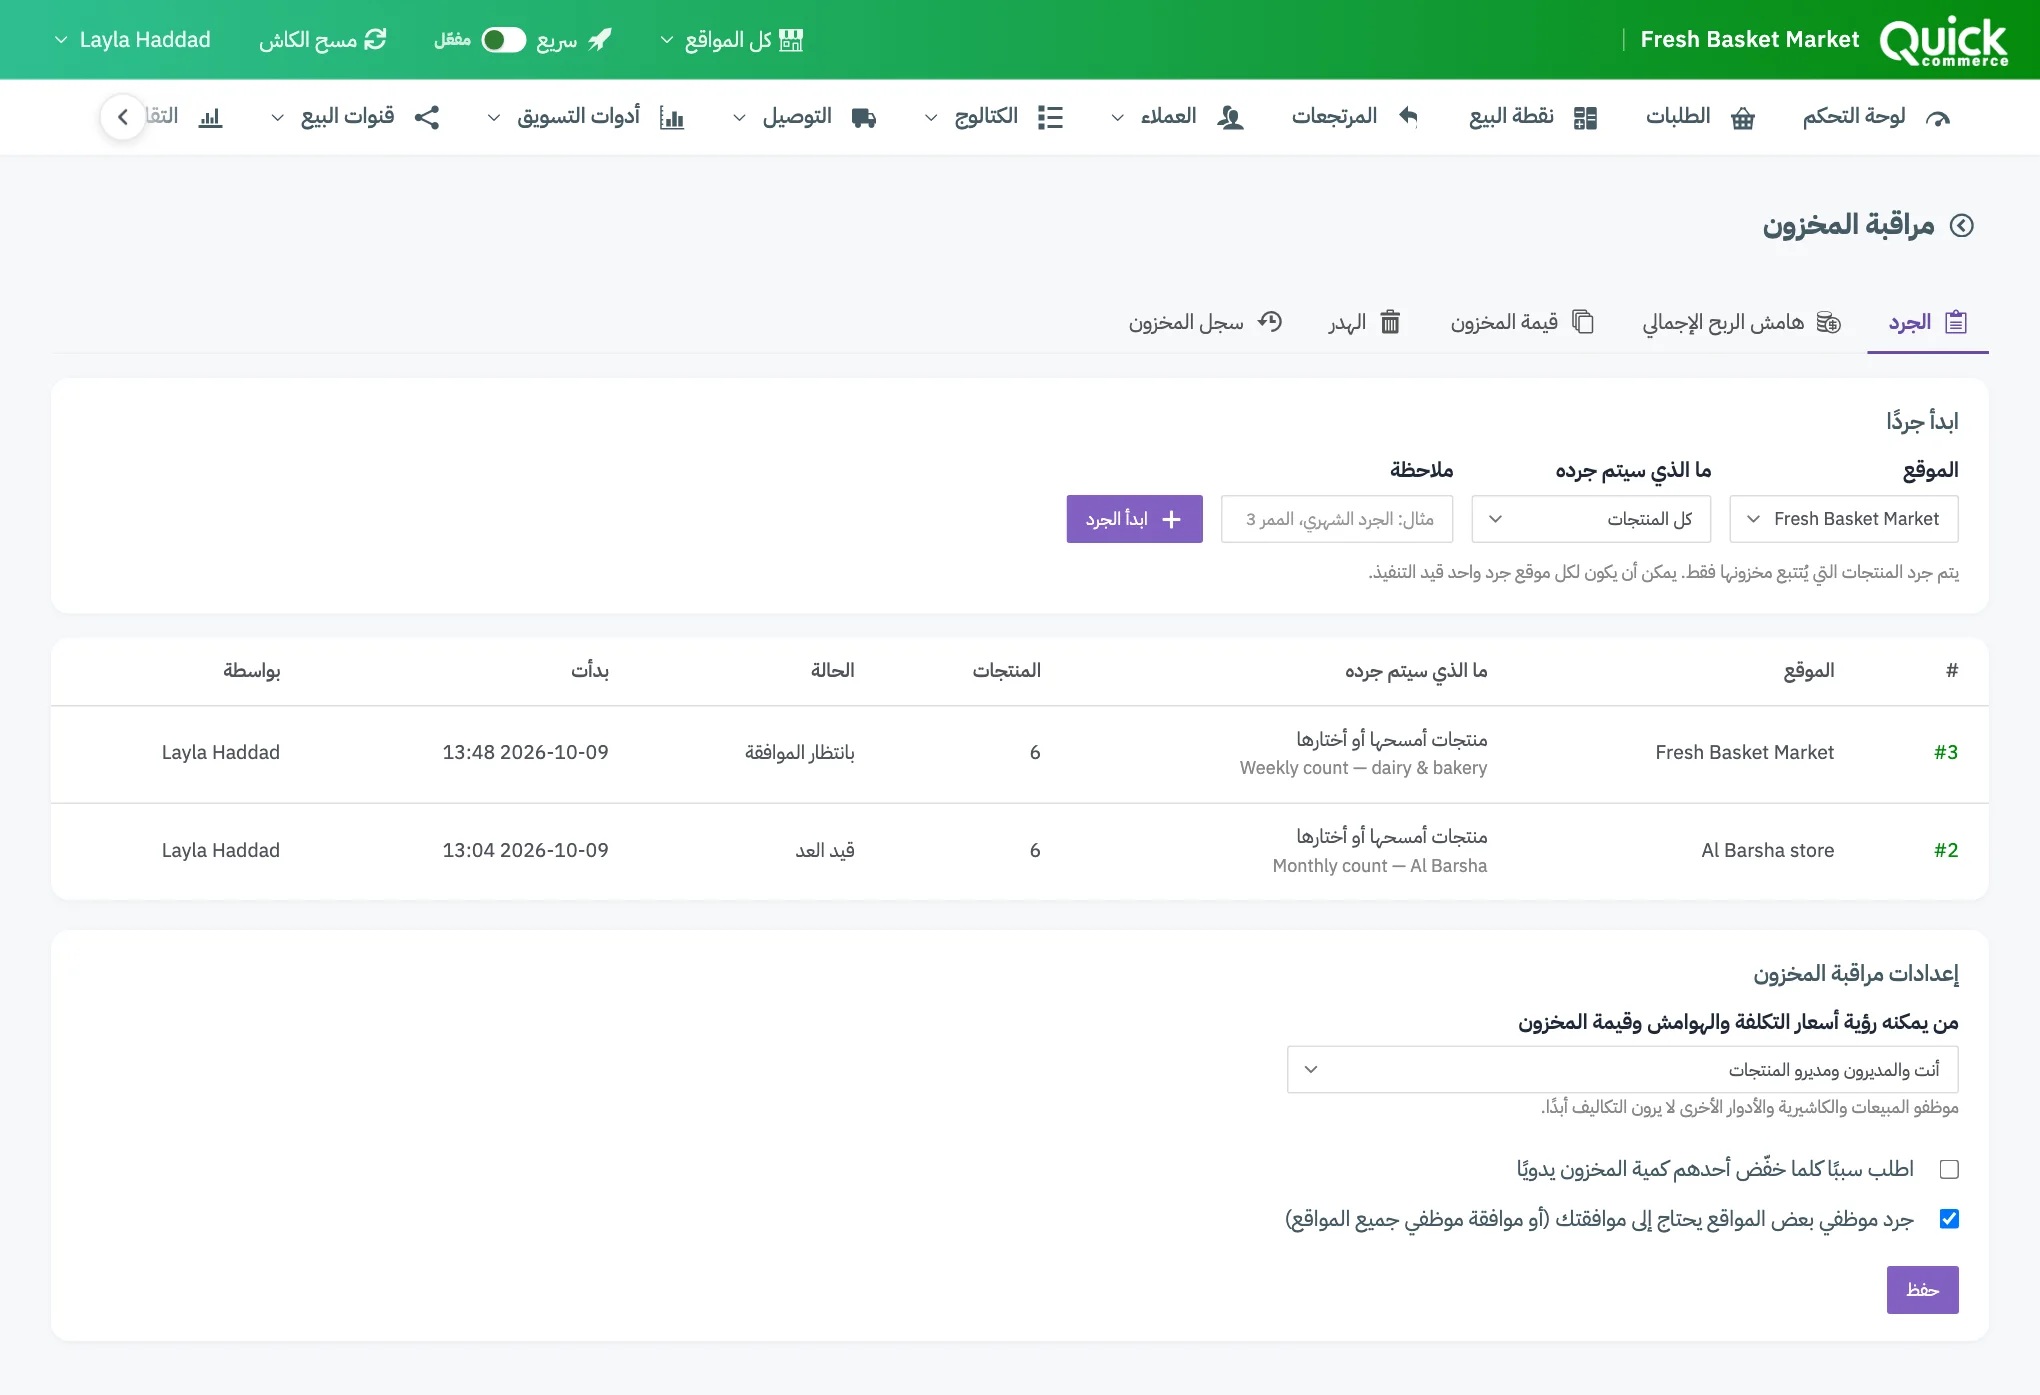Open the Layla Haddad user menu

(x=132, y=40)
